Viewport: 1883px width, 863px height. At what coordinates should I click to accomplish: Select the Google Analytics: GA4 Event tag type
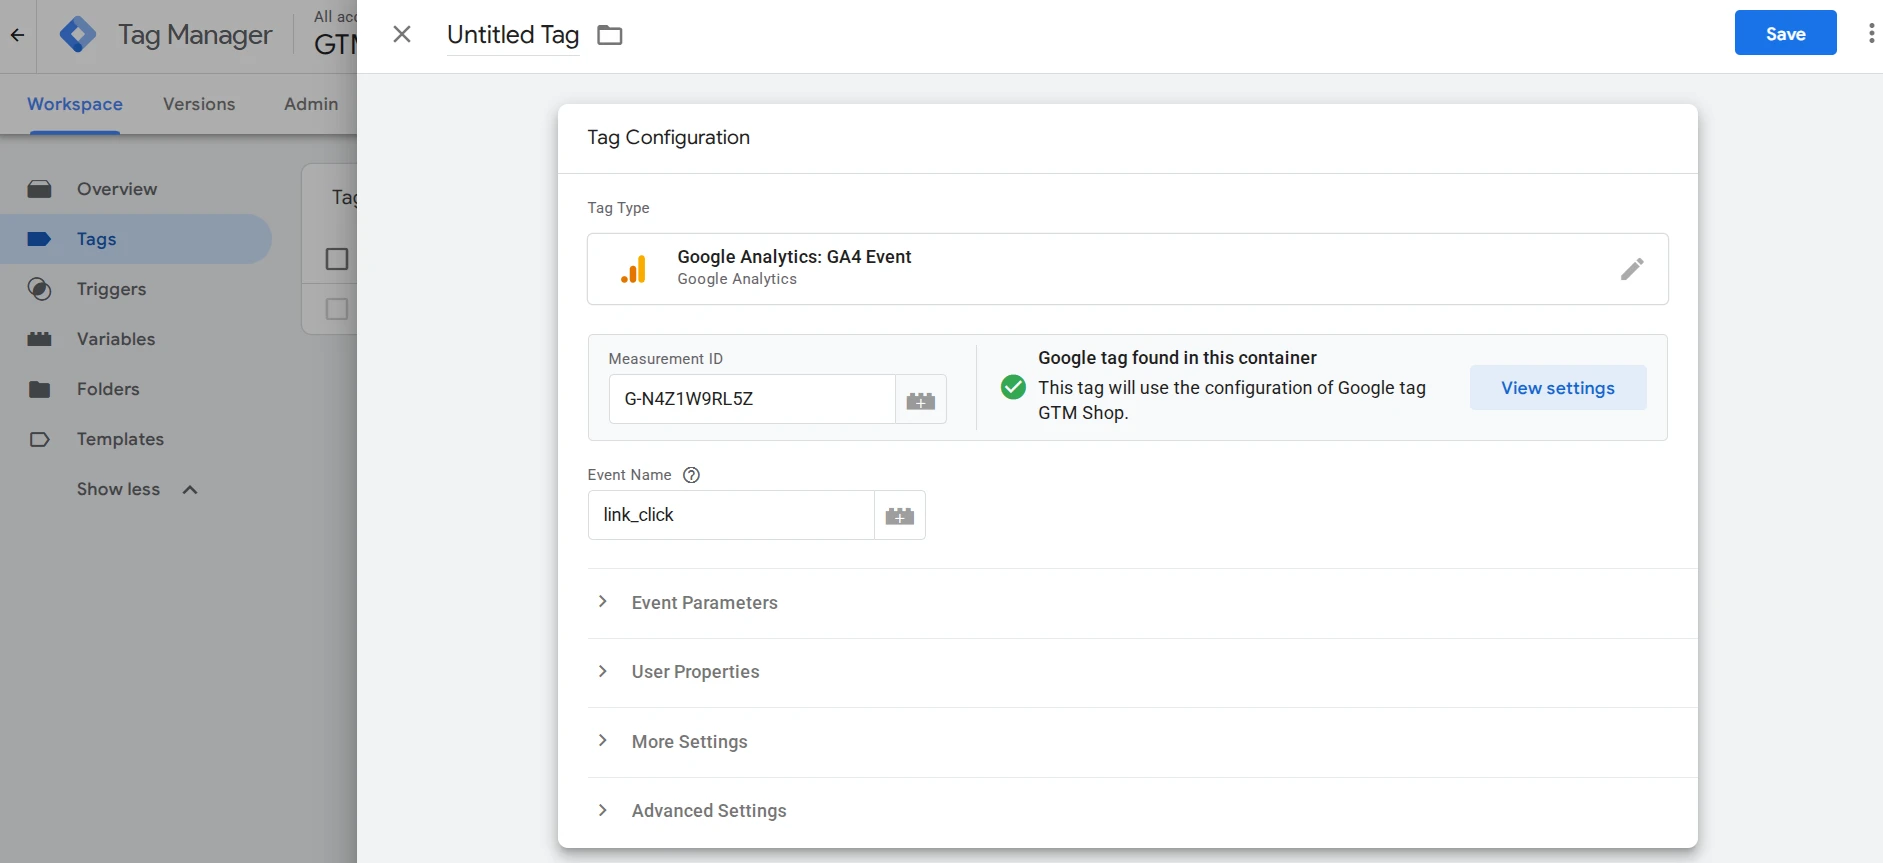tap(1127, 269)
